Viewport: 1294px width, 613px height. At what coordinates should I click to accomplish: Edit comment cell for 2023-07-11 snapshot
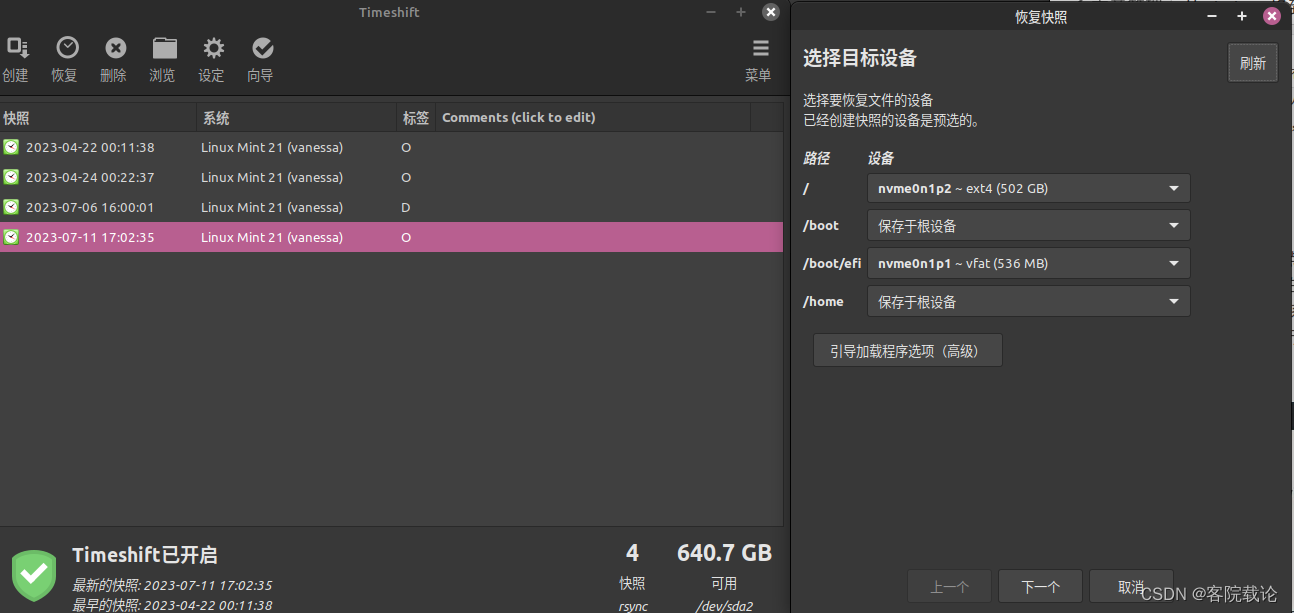pyautogui.click(x=593, y=237)
